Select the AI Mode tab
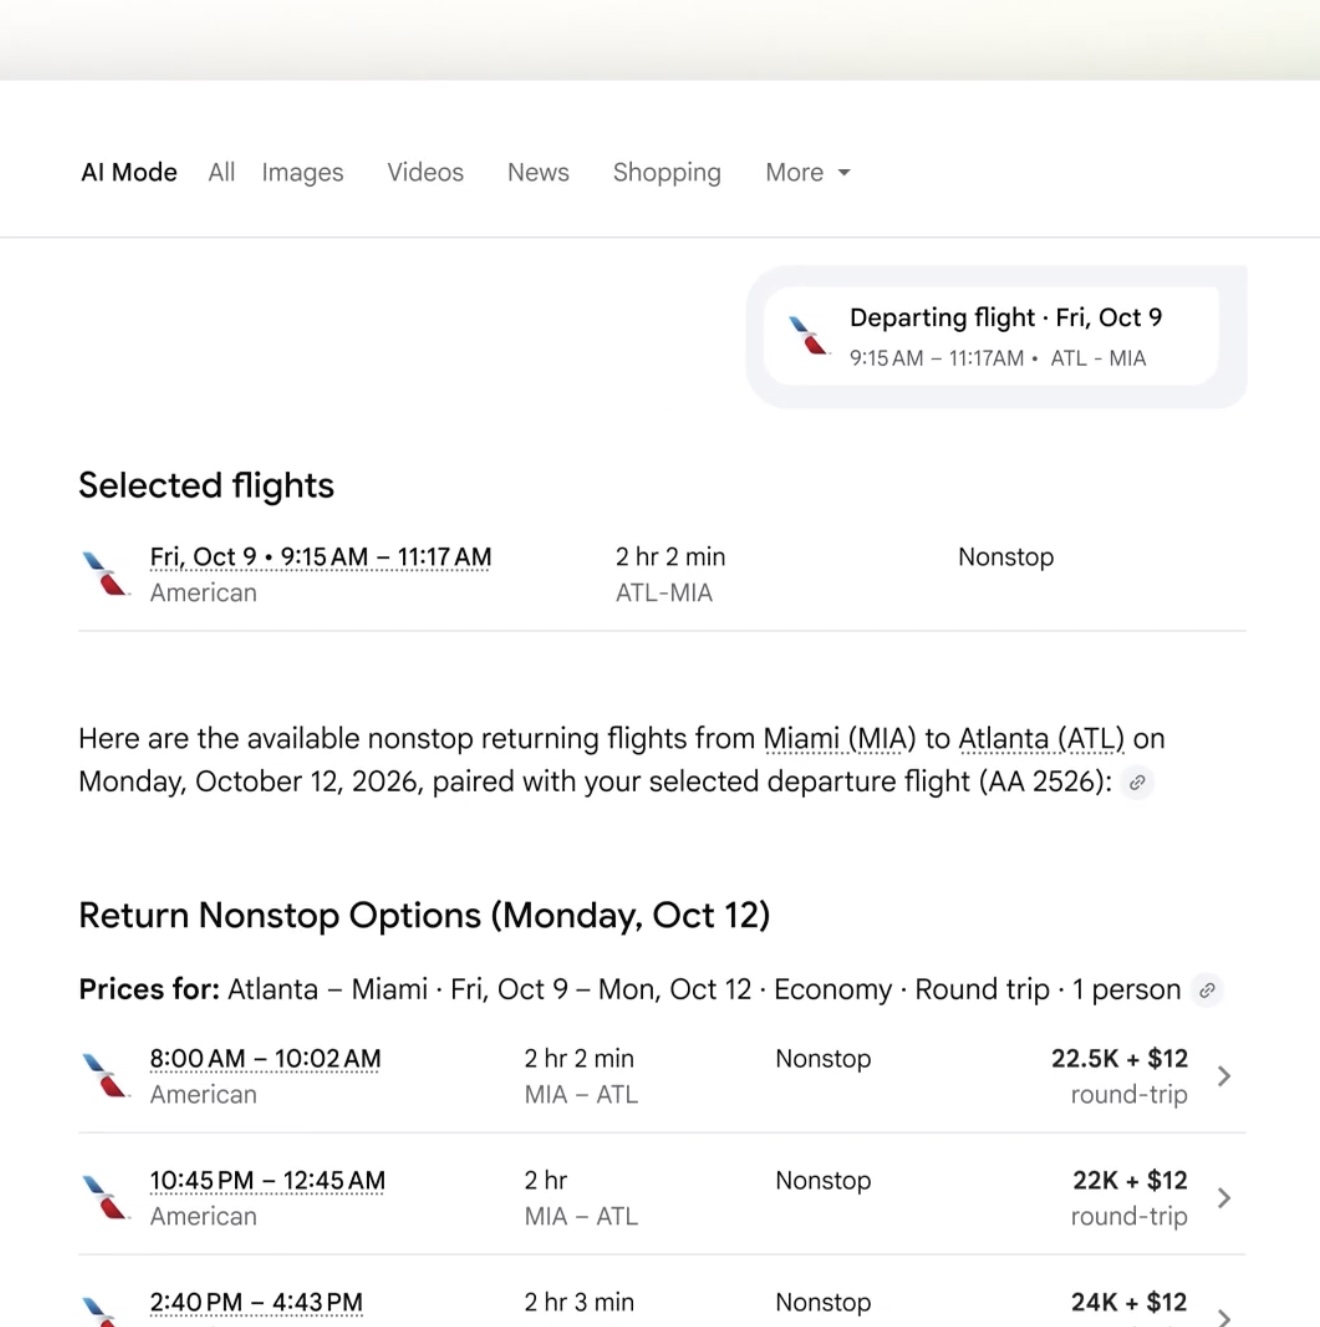This screenshot has height=1327, width=1320. pos(129,172)
